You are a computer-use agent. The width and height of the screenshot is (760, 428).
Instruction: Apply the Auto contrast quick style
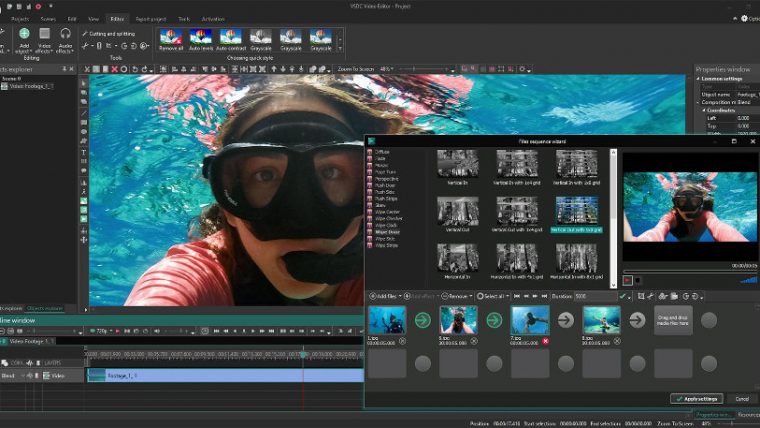[x=231, y=40]
